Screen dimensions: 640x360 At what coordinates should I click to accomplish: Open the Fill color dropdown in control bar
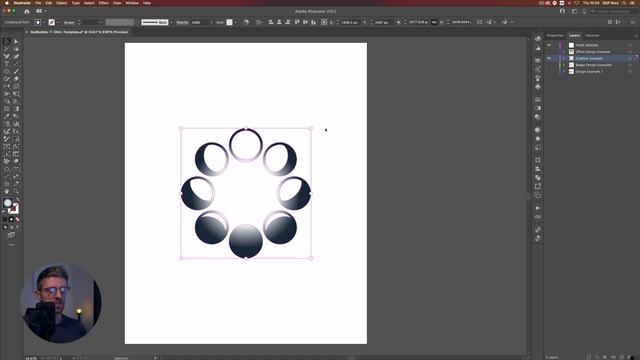44,22
